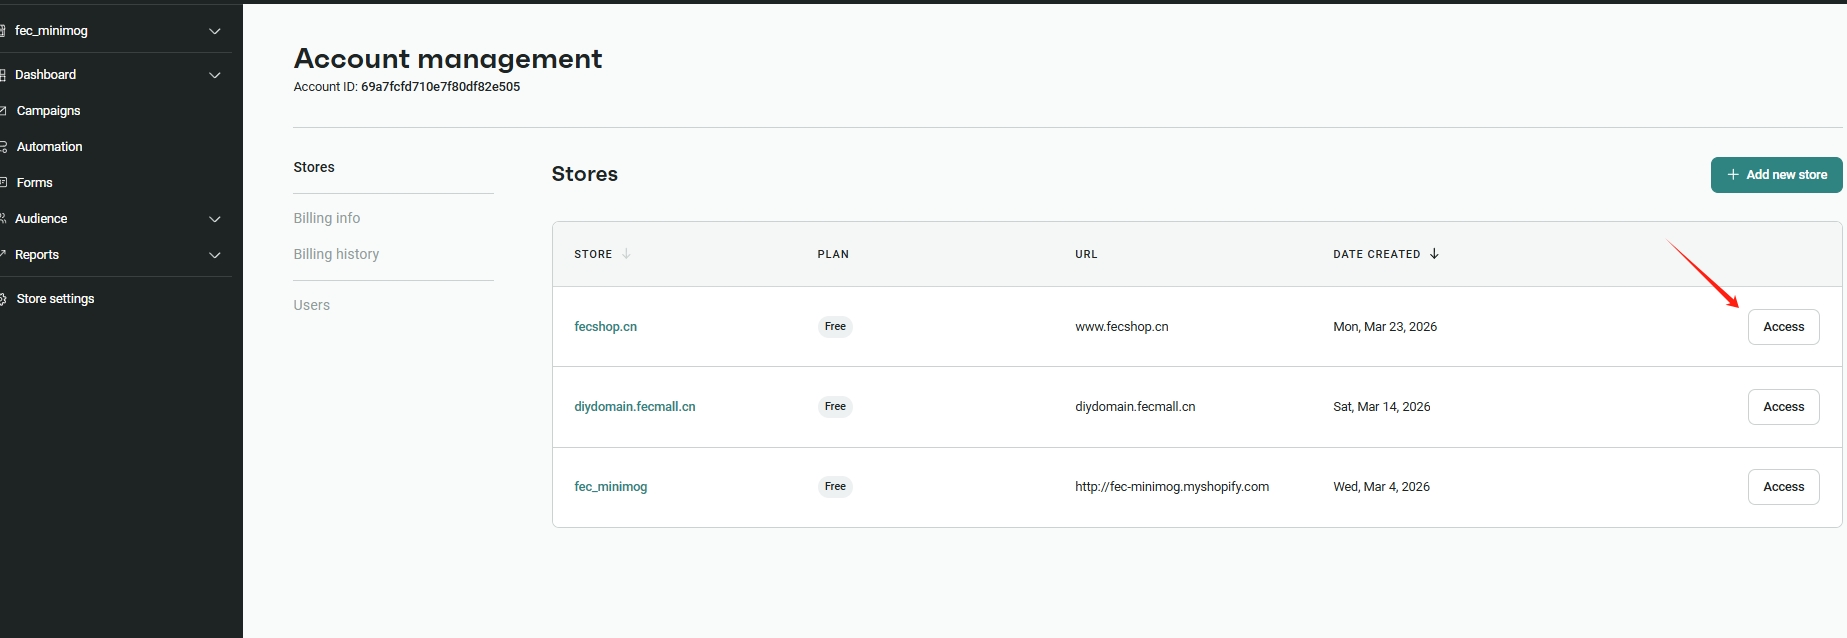
Task: Expand the Audience sidebar section
Action: click(214, 219)
